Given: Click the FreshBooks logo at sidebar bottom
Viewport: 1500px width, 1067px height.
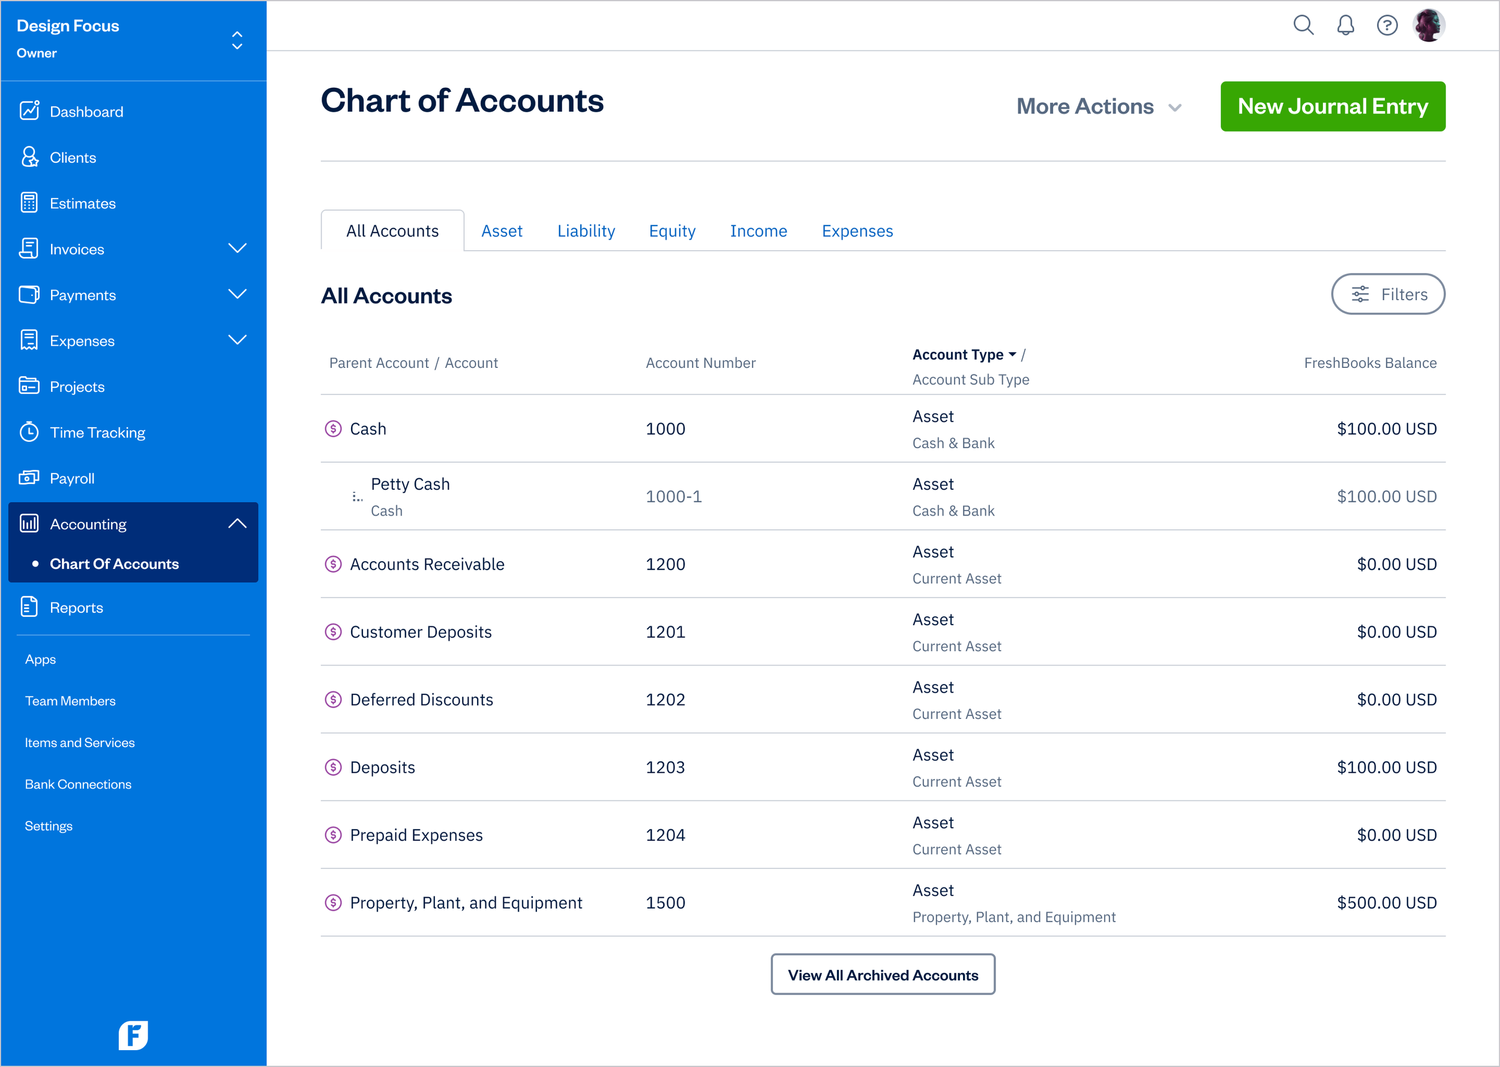Looking at the screenshot, I should pyautogui.click(x=133, y=1035).
